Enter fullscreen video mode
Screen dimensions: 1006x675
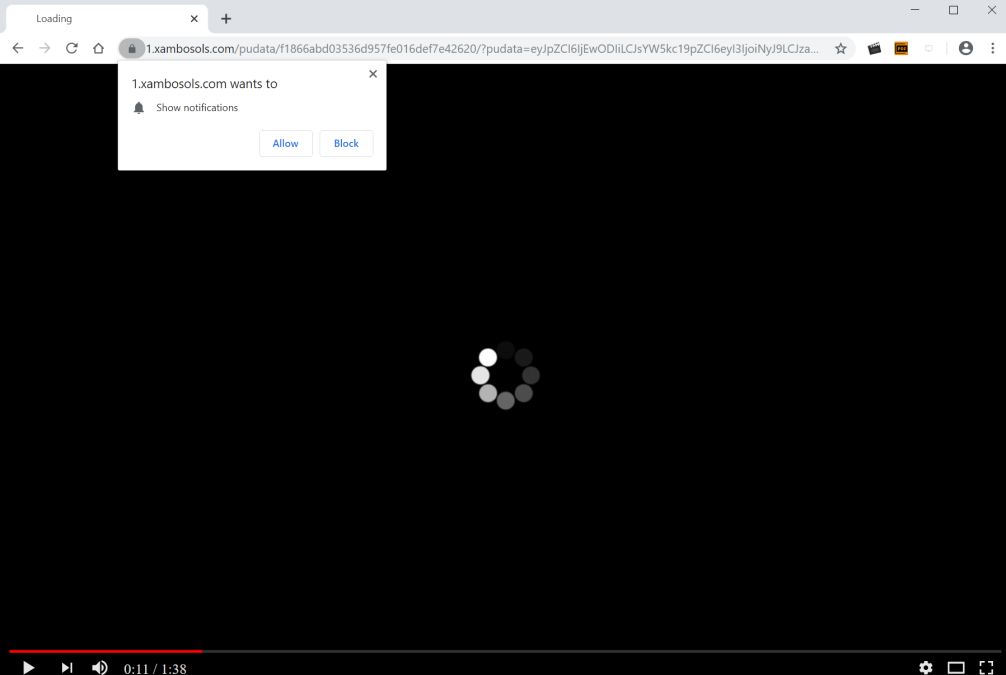click(x=986, y=667)
